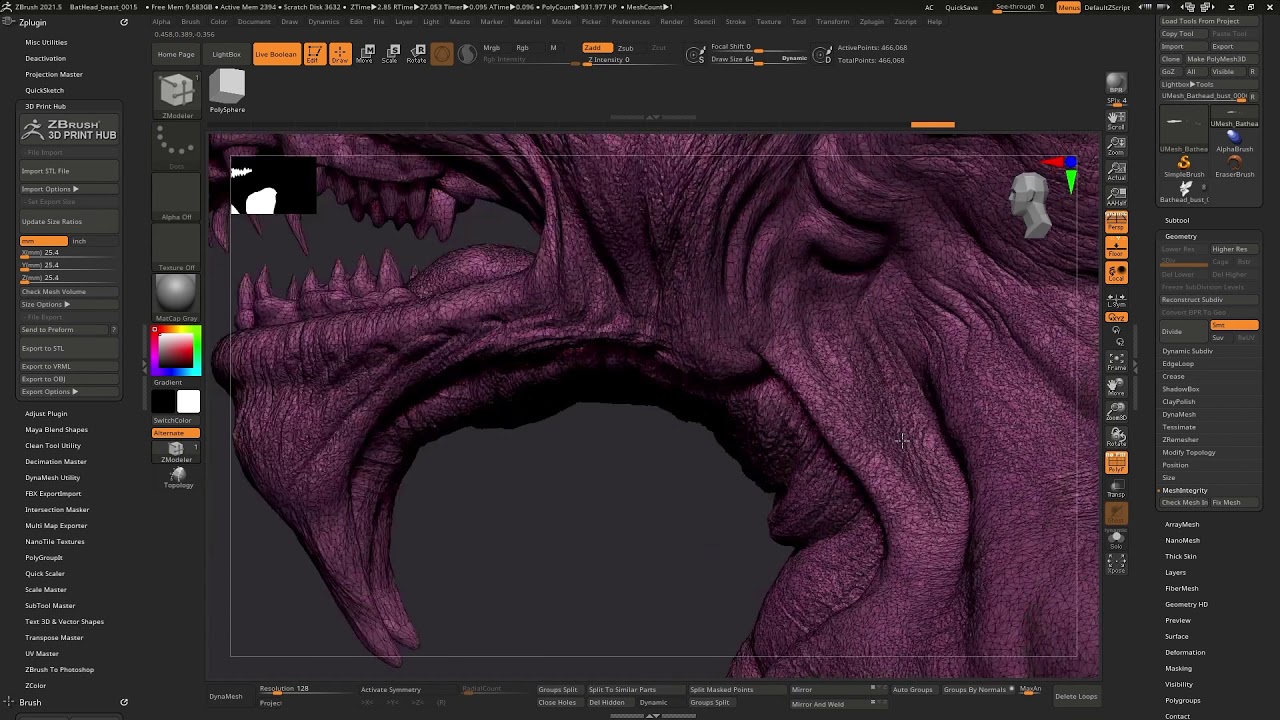The image size is (1280, 720).
Task: Click the AAHalf icon
Action: pyautogui.click(x=1116, y=197)
